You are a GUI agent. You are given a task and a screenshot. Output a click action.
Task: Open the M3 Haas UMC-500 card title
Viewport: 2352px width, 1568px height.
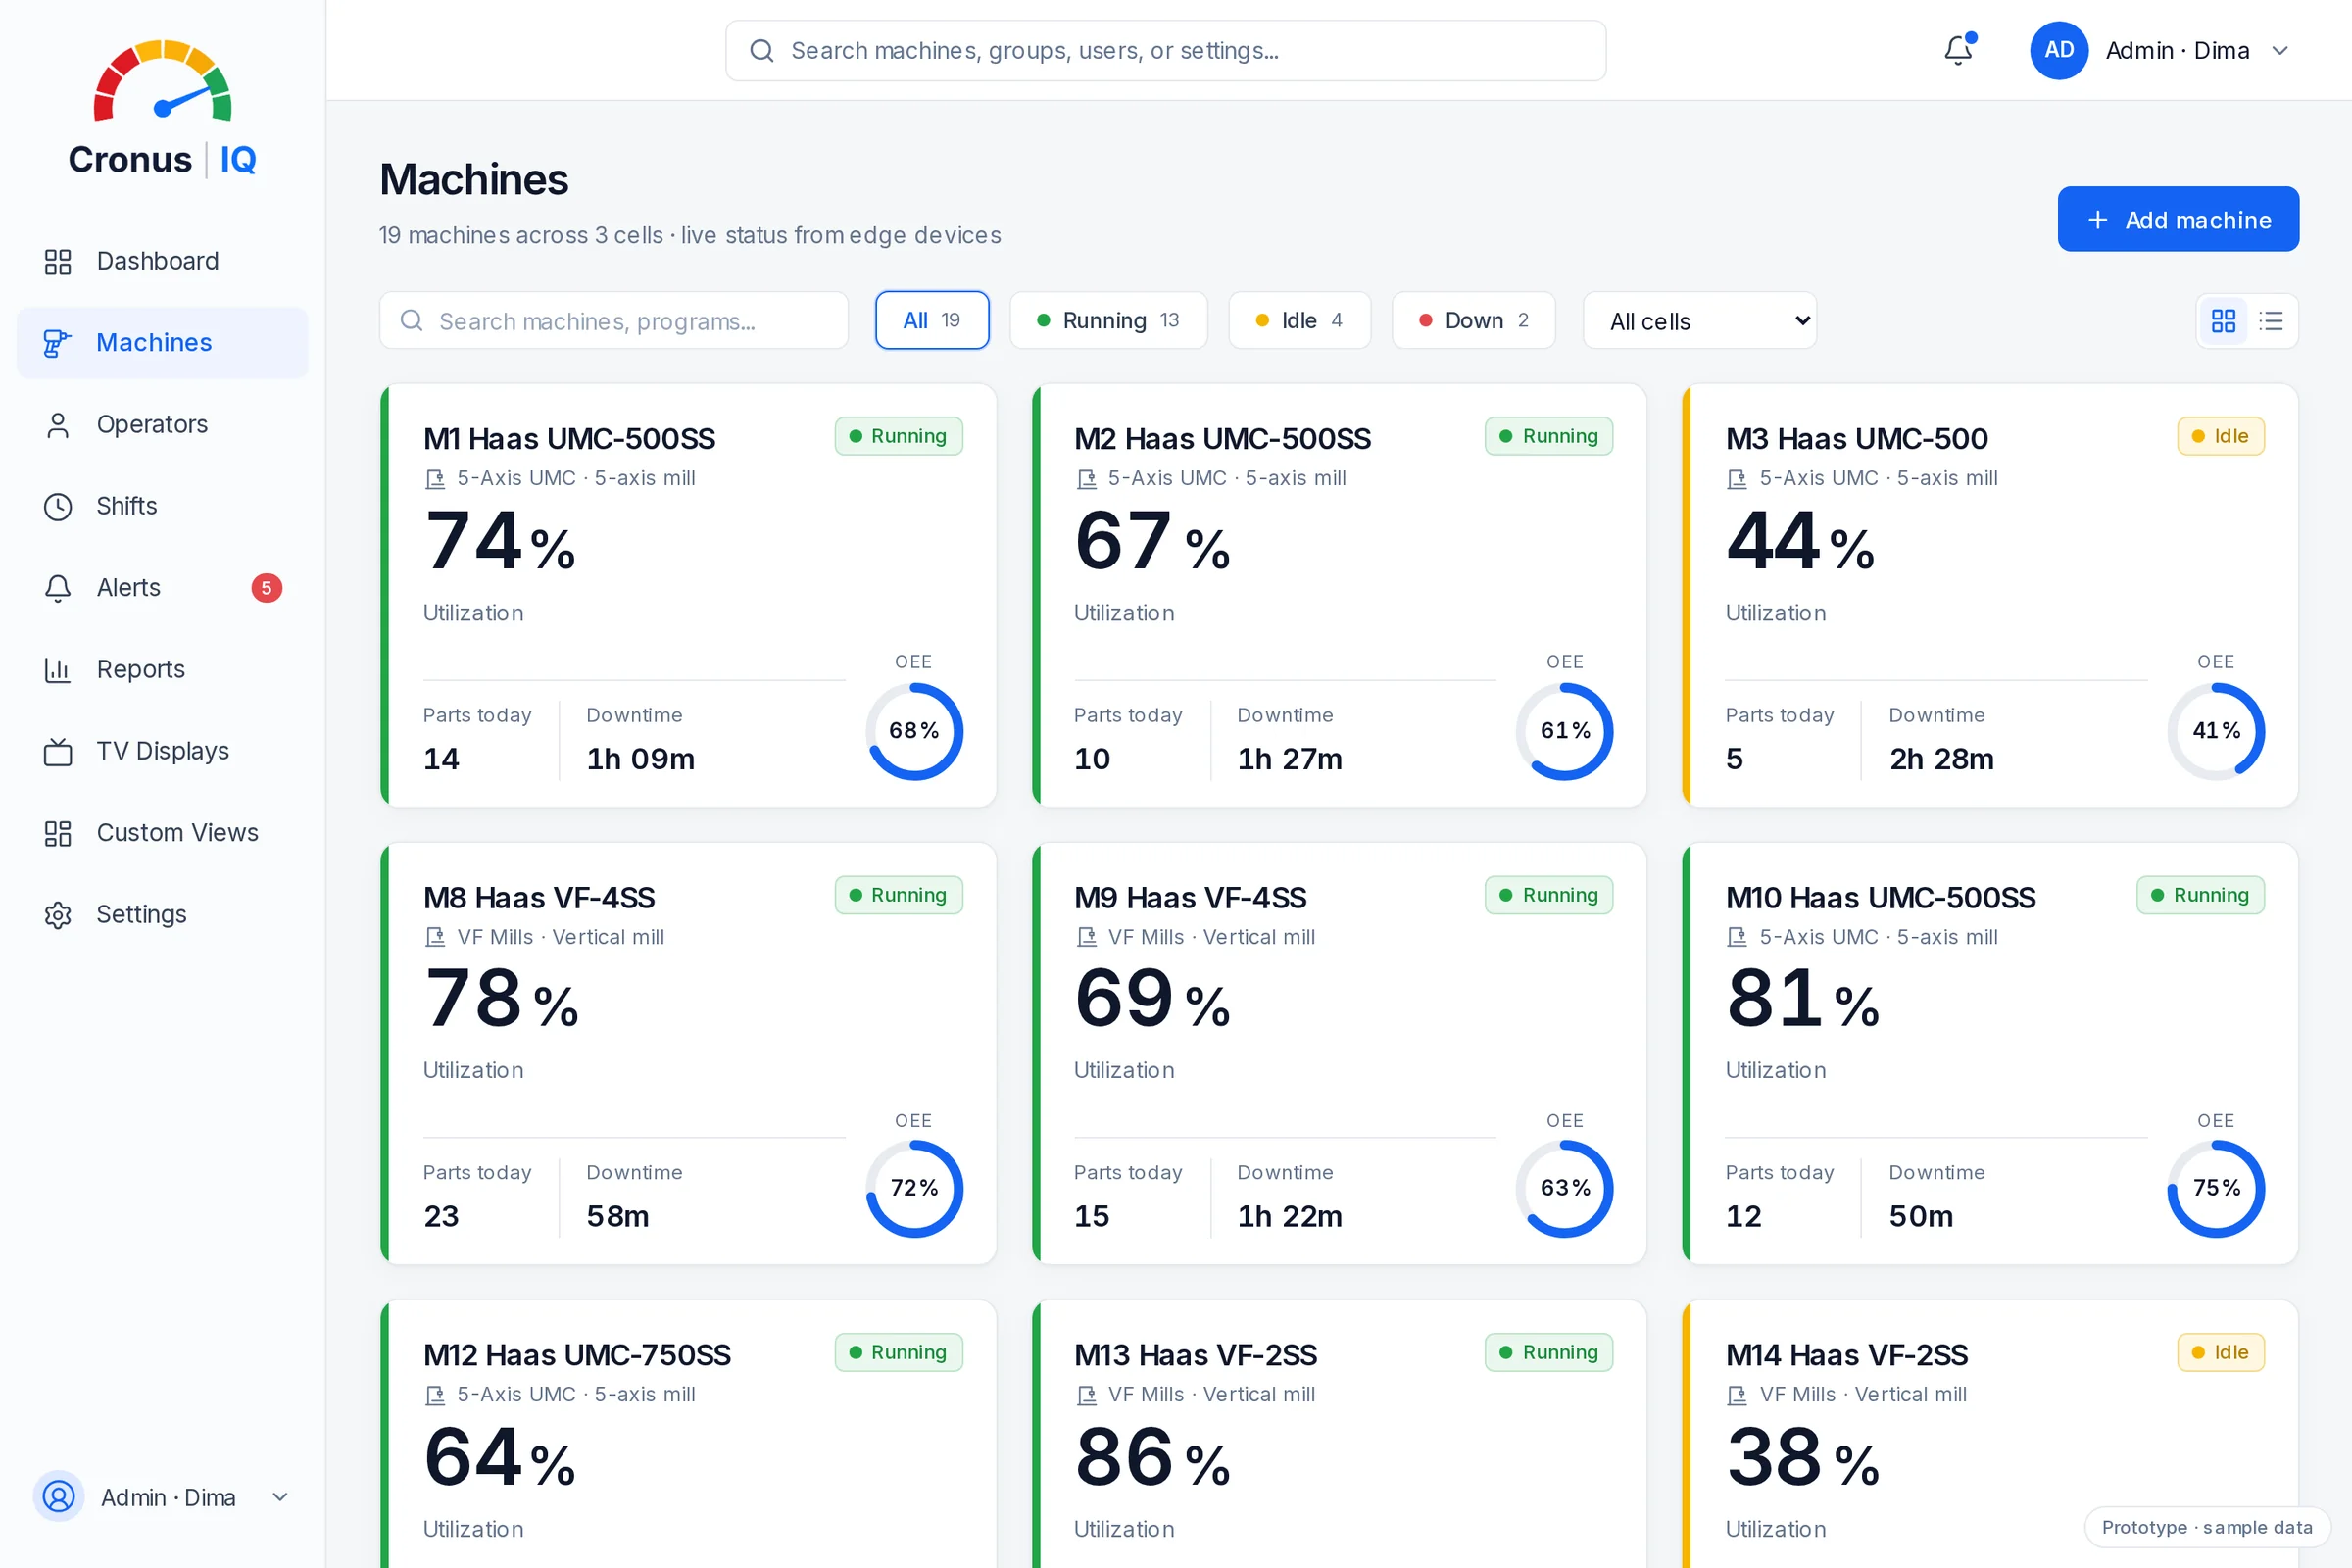pyautogui.click(x=1856, y=439)
